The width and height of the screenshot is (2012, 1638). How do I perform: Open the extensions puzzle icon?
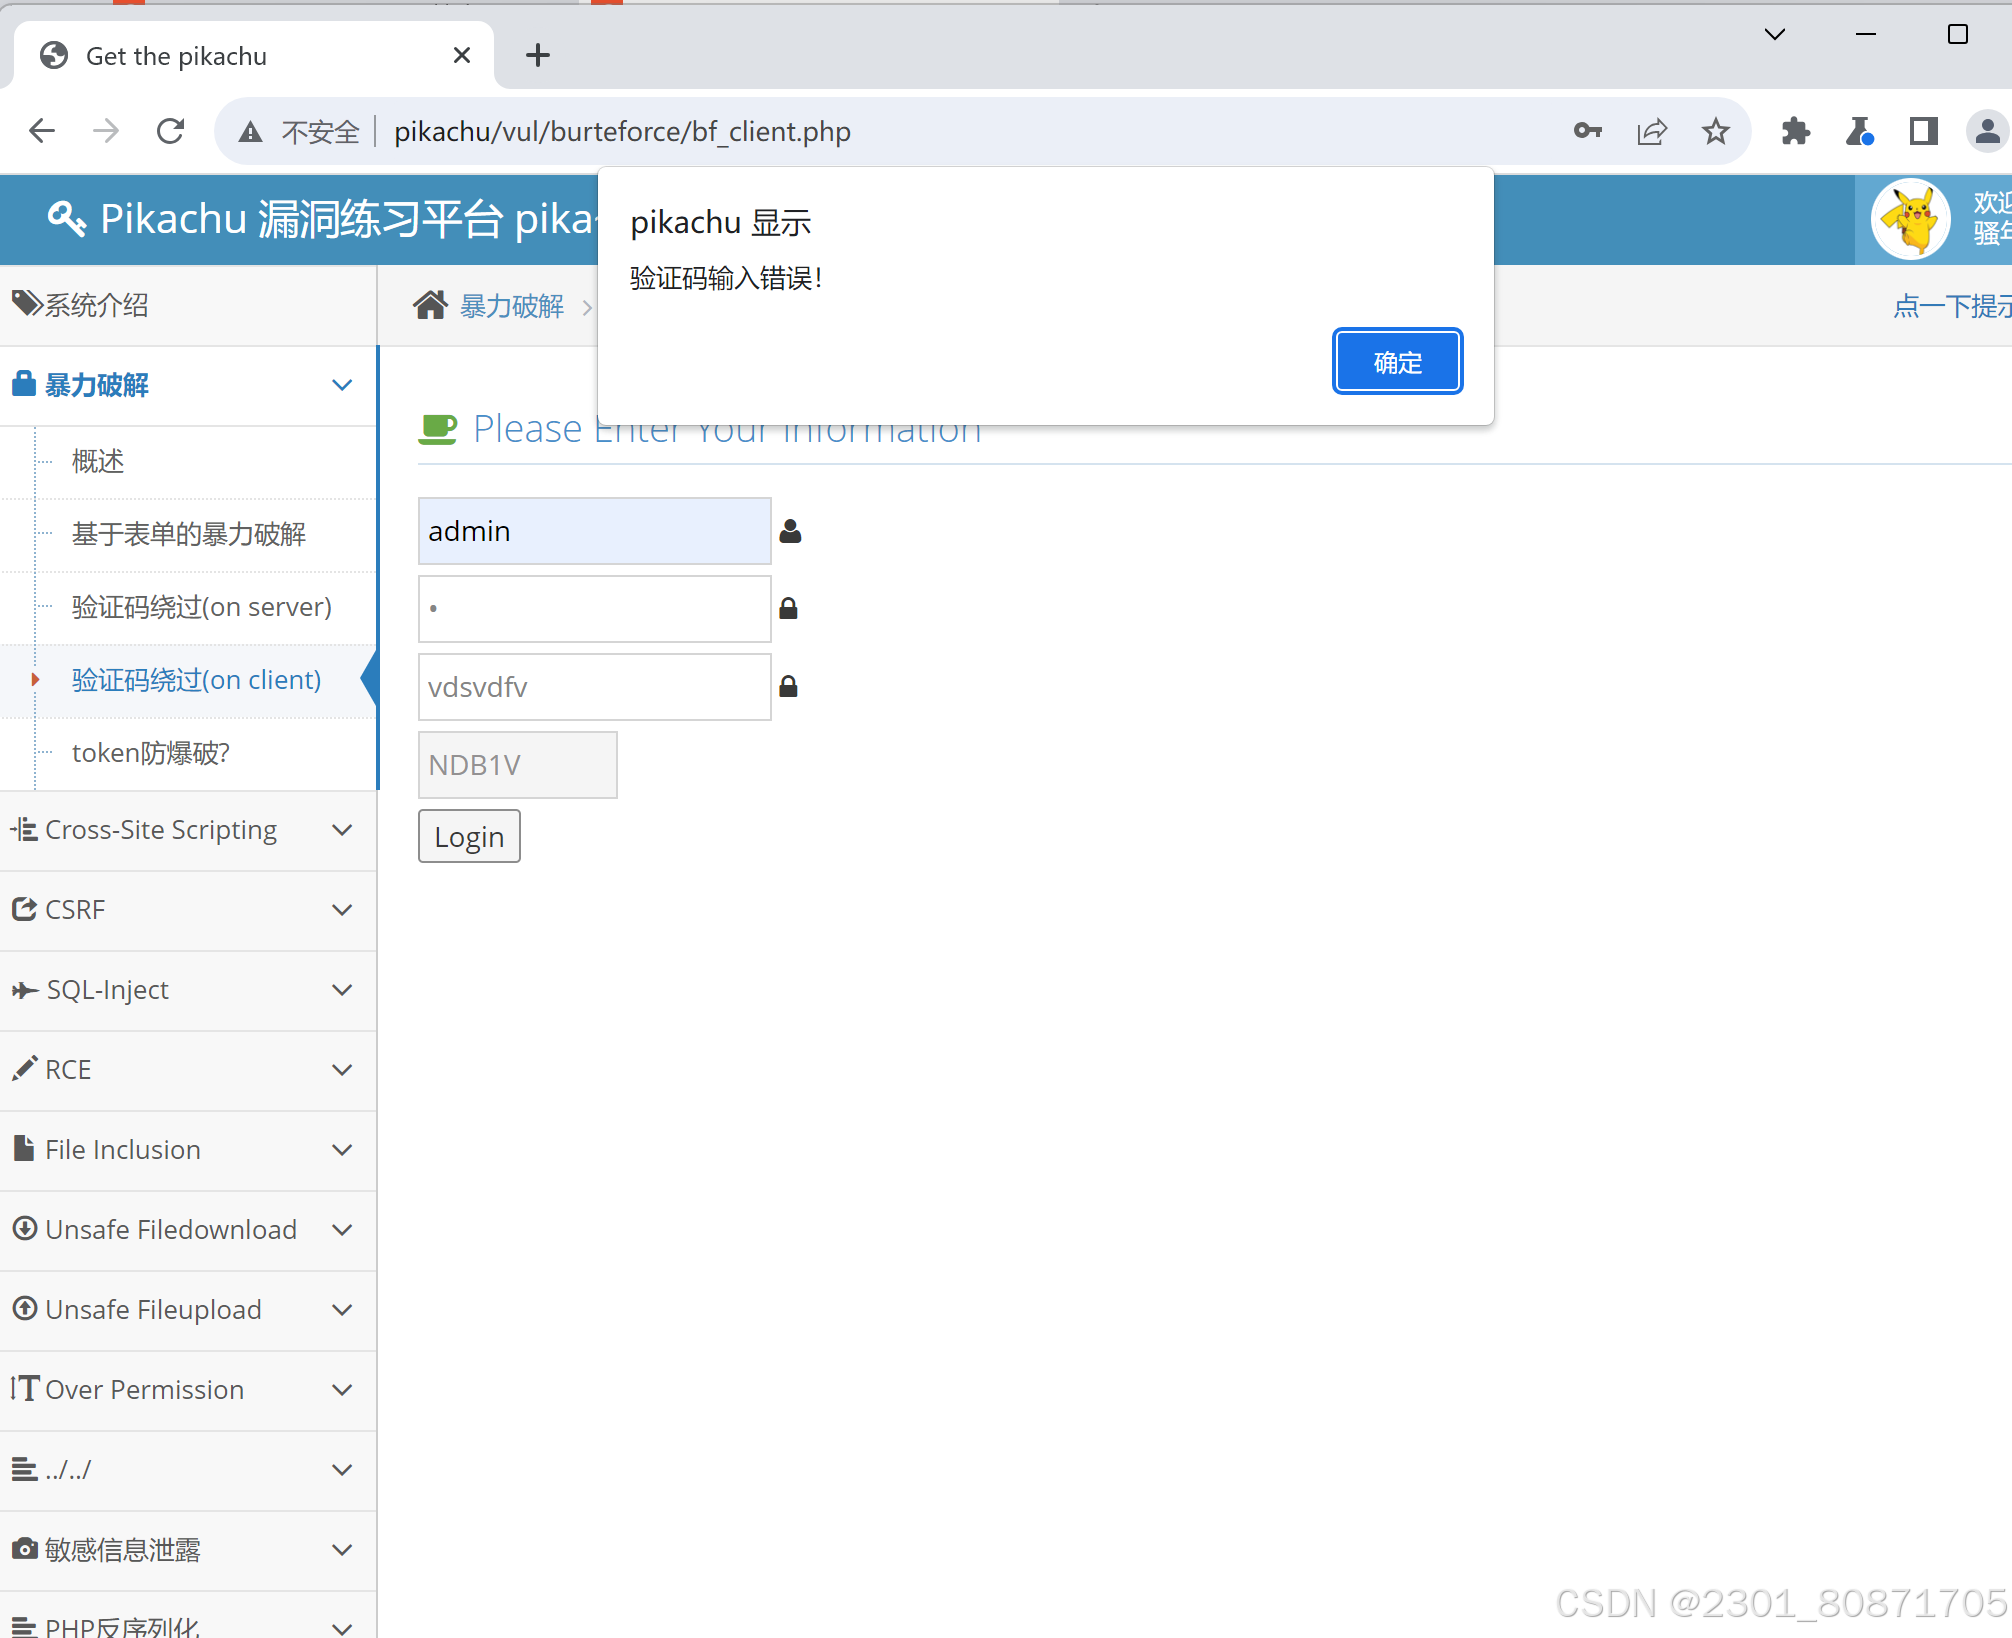click(x=1796, y=131)
